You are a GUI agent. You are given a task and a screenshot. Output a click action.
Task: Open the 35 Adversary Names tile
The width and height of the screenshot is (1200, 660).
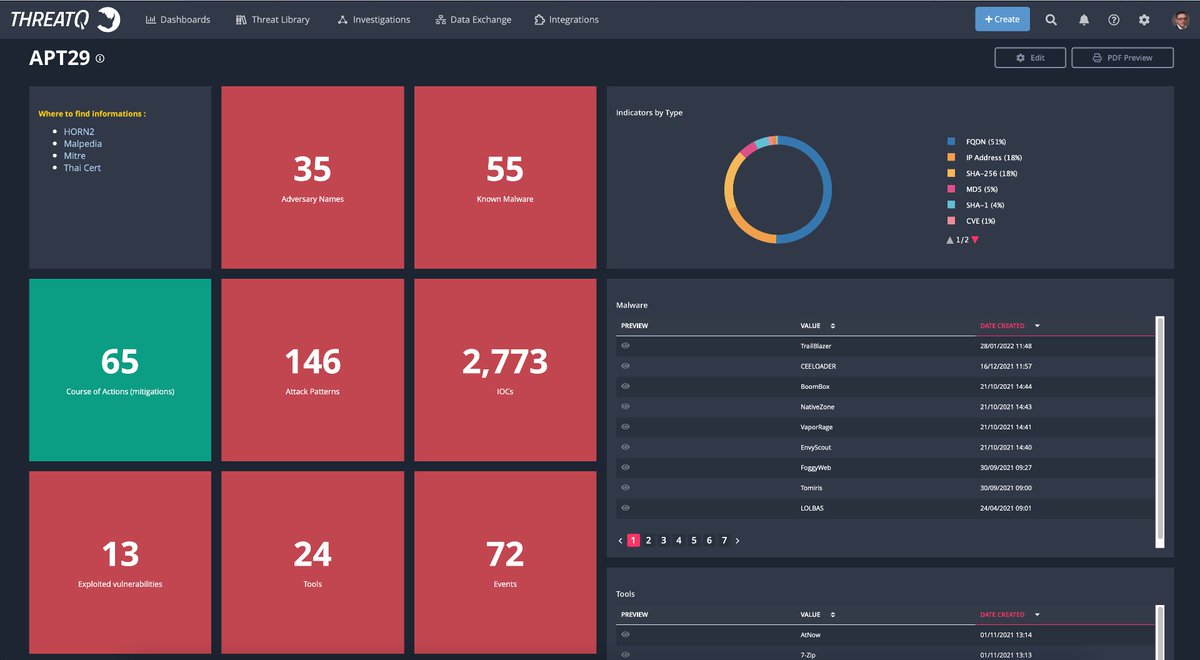tap(313, 177)
